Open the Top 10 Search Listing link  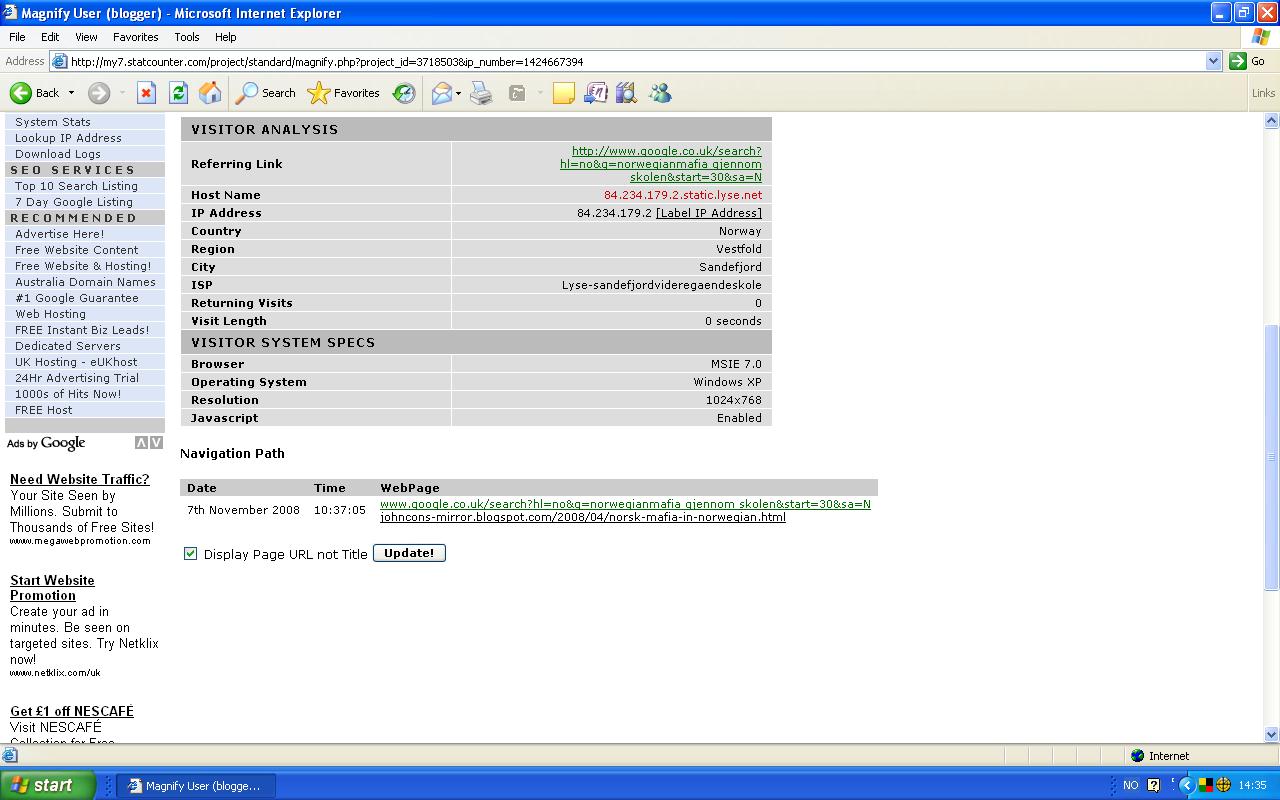tap(76, 186)
